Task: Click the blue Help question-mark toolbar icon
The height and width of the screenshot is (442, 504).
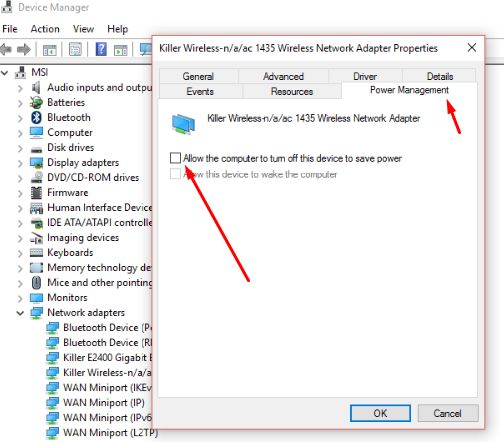Action: pos(101,49)
